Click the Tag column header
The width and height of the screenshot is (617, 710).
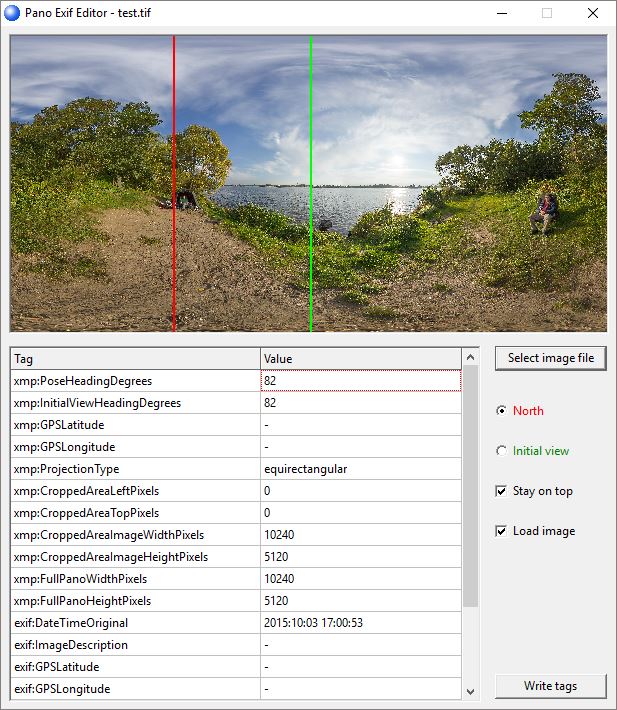pyautogui.click(x=135, y=359)
